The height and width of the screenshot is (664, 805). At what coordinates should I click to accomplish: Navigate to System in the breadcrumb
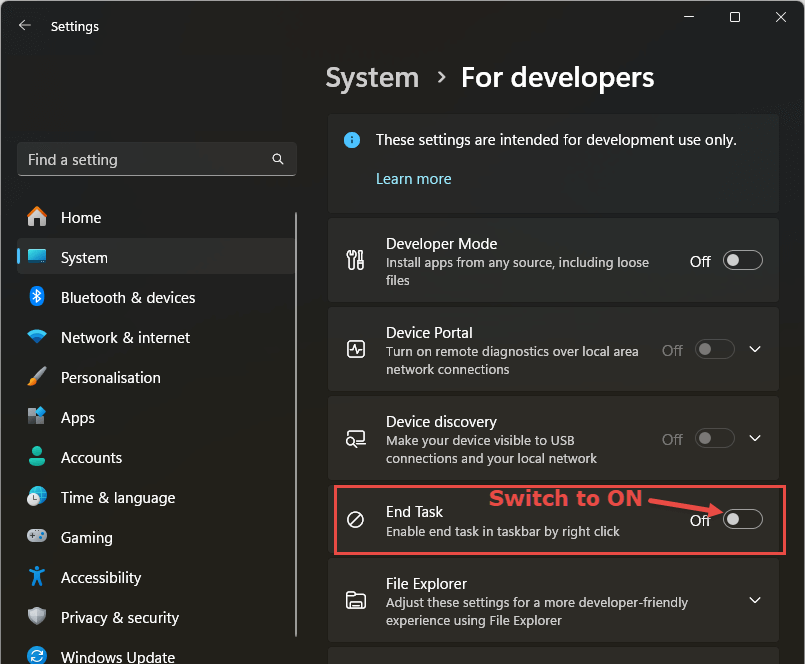pyautogui.click(x=372, y=78)
